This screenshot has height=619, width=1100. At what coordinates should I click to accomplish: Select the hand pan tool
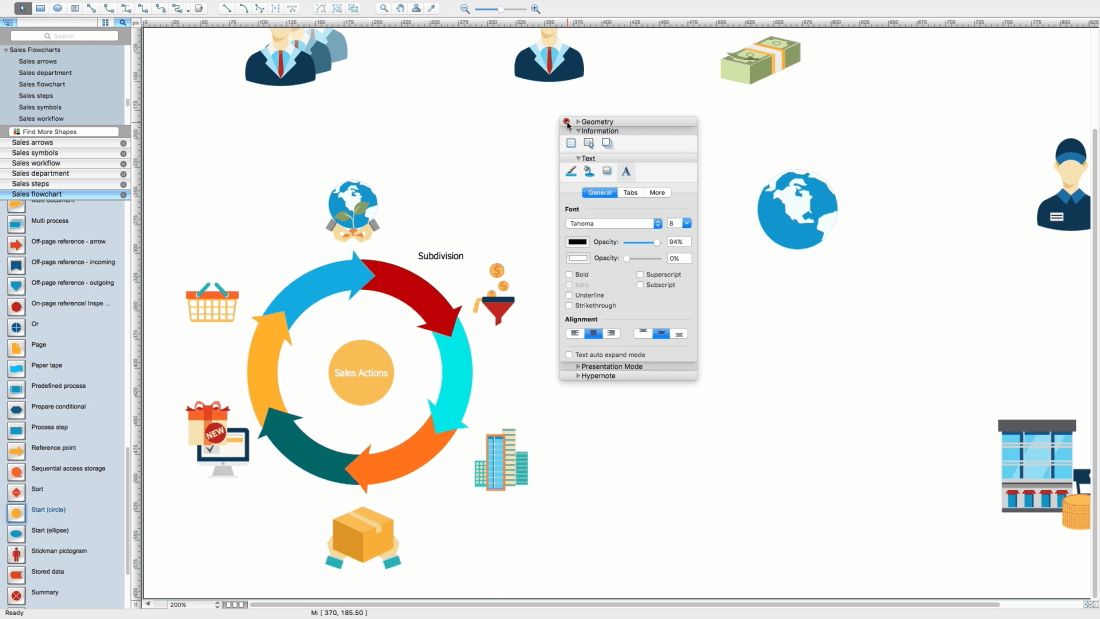tap(400, 8)
